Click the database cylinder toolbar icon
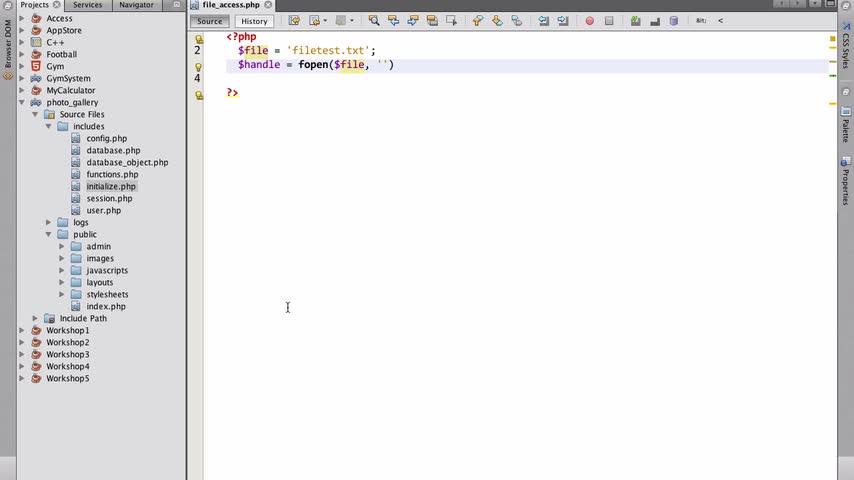Viewport: 854px width, 480px height. [674, 21]
